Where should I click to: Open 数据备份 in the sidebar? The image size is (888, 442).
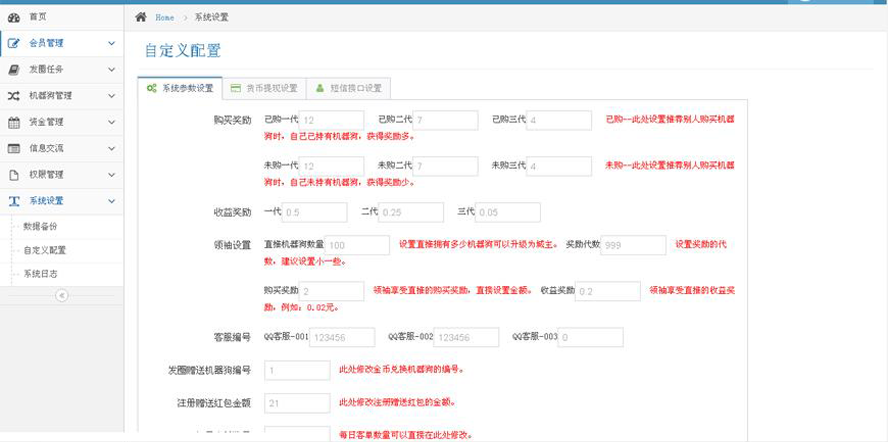[62, 226]
